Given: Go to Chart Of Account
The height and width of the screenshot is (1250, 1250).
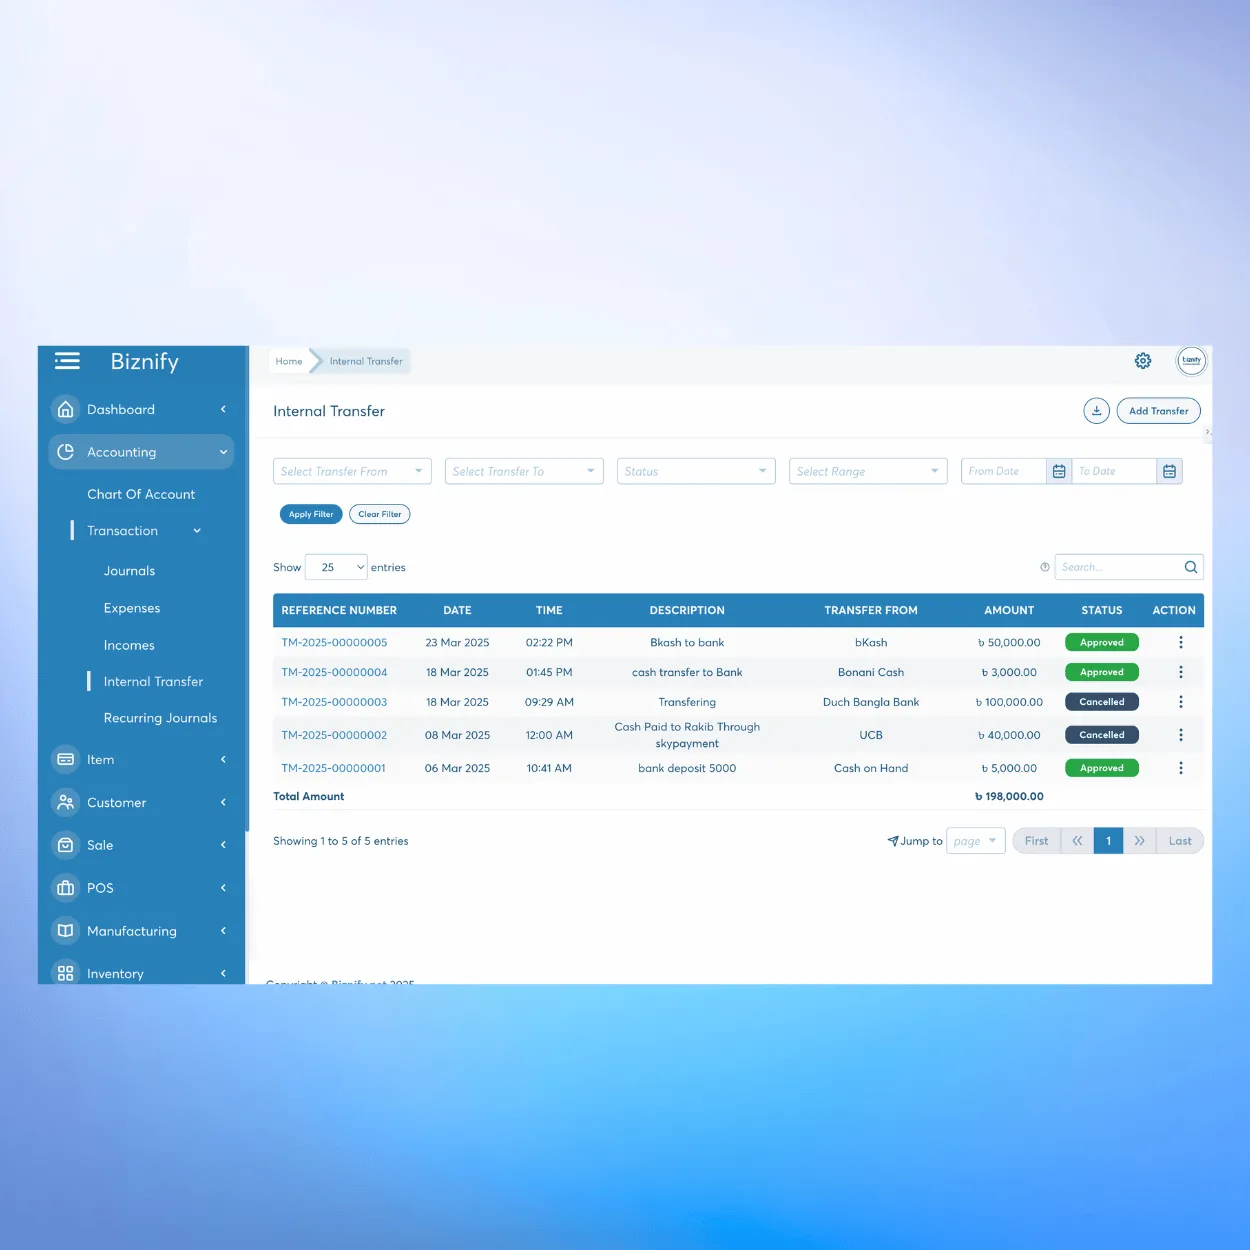Looking at the screenshot, I should [x=141, y=494].
